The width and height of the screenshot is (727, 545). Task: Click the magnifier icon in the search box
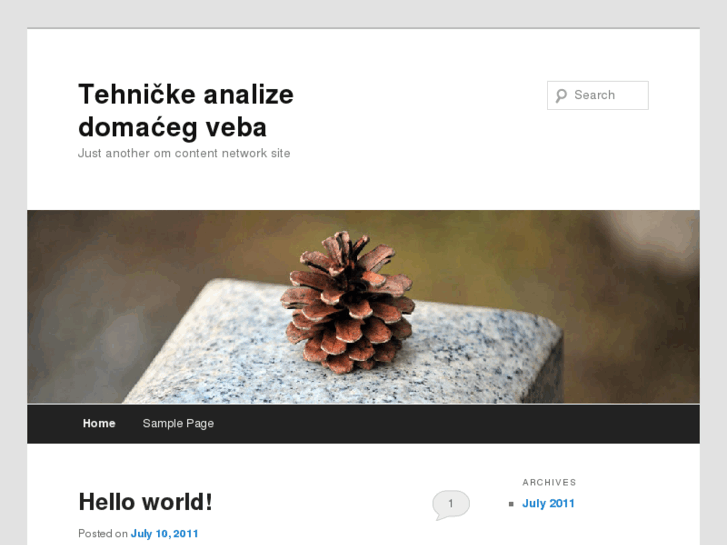[561, 96]
